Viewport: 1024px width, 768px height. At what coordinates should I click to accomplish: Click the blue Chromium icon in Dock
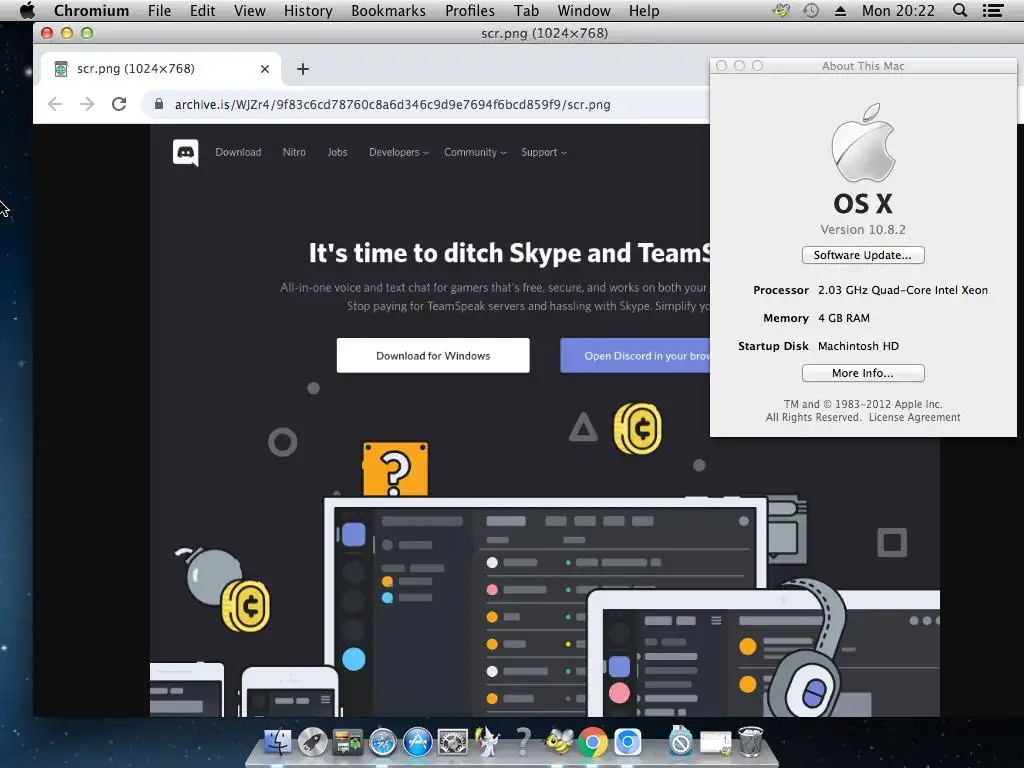[x=628, y=743]
